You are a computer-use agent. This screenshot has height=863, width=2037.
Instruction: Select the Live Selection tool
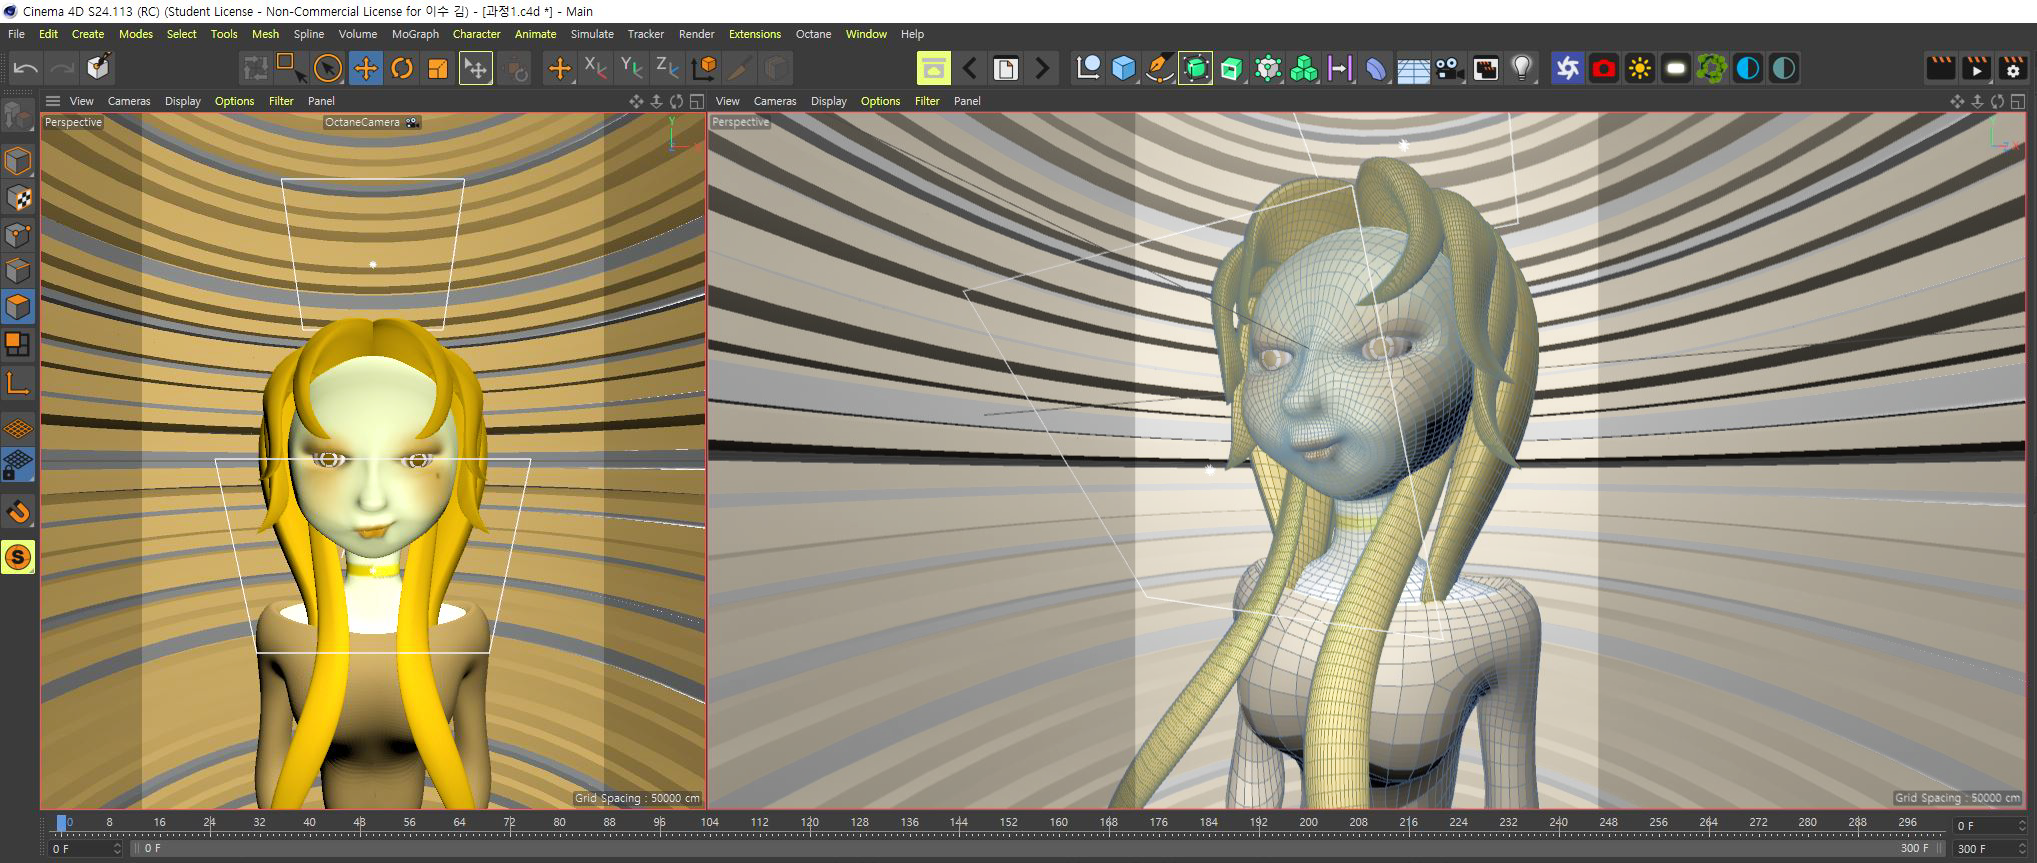[x=328, y=68]
